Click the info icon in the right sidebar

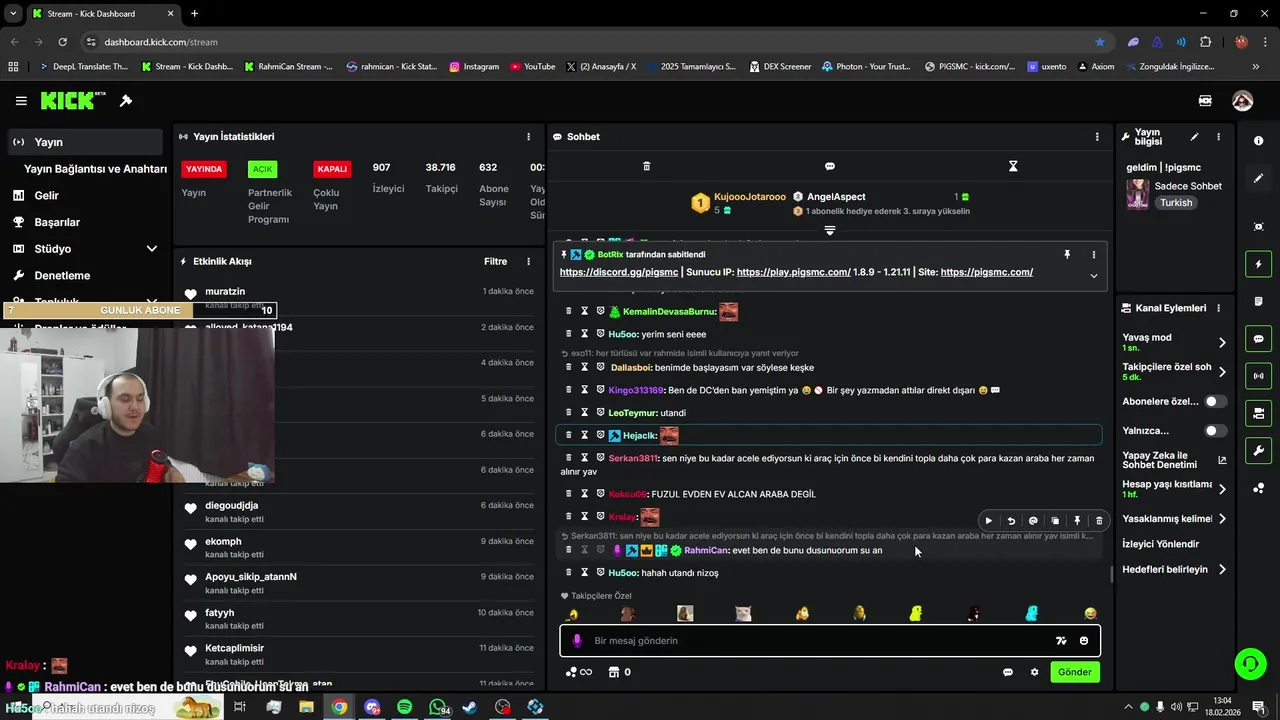click(1258, 141)
